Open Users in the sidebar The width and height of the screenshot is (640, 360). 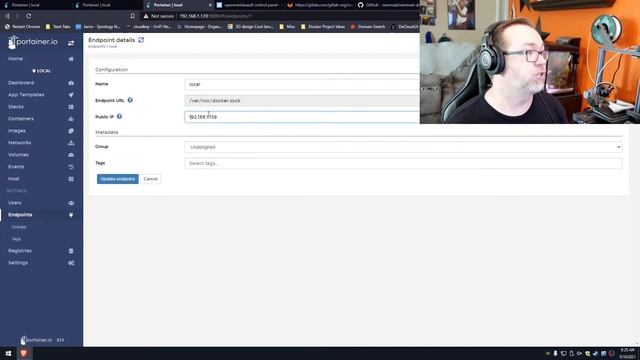click(15, 203)
